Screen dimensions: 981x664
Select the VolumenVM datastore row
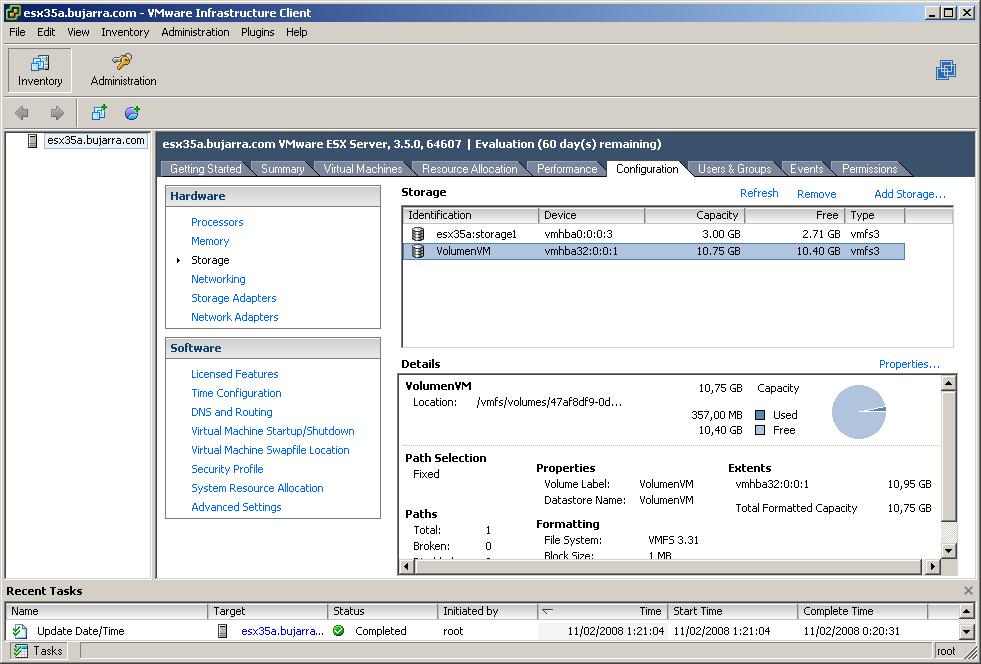coord(654,252)
